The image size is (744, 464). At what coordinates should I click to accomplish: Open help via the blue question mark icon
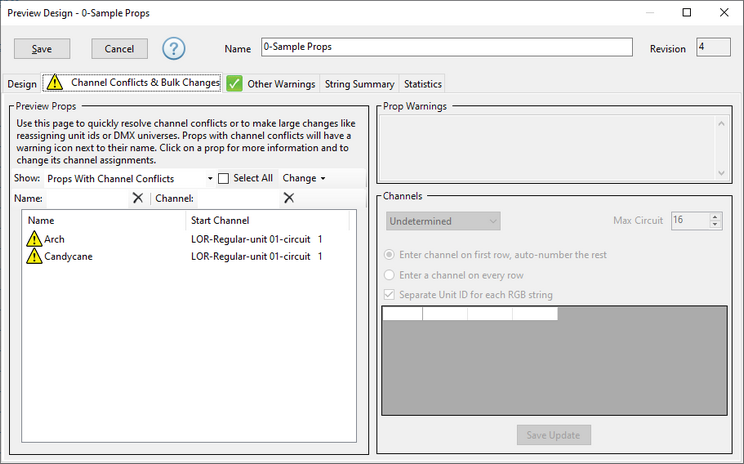174,48
